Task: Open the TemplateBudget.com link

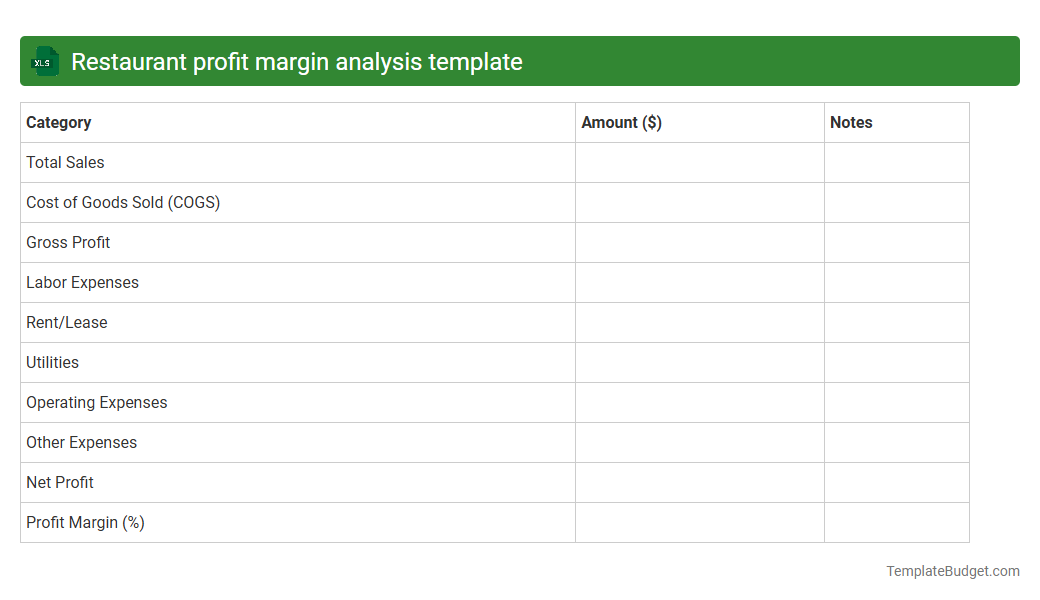Action: pyautogui.click(x=952, y=571)
